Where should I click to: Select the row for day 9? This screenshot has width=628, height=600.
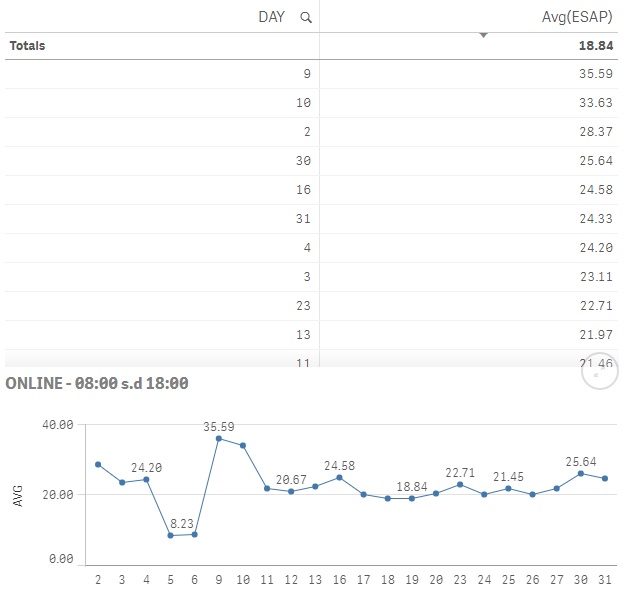pyautogui.click(x=306, y=74)
